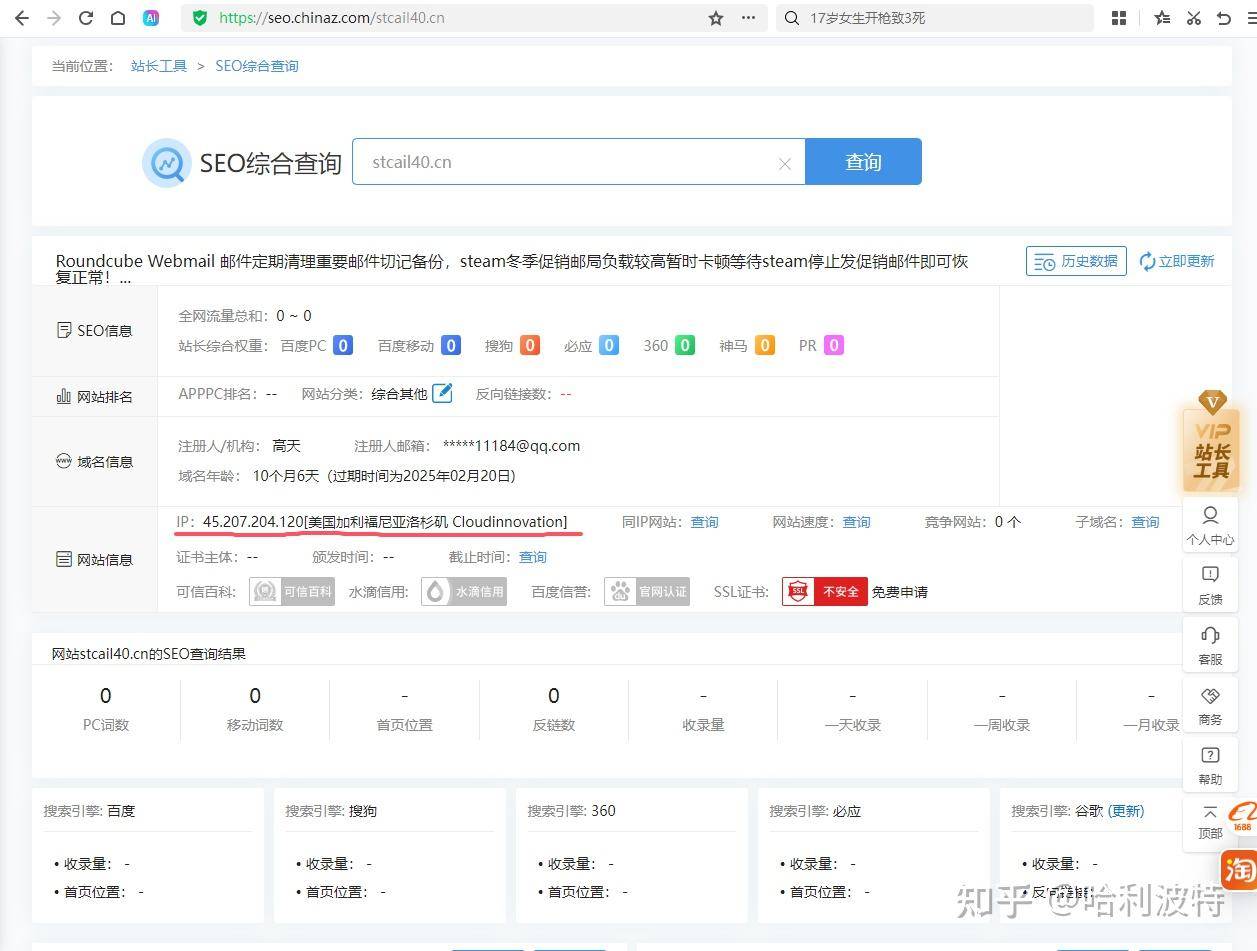Select the 网站信息 row label

click(x=95, y=559)
